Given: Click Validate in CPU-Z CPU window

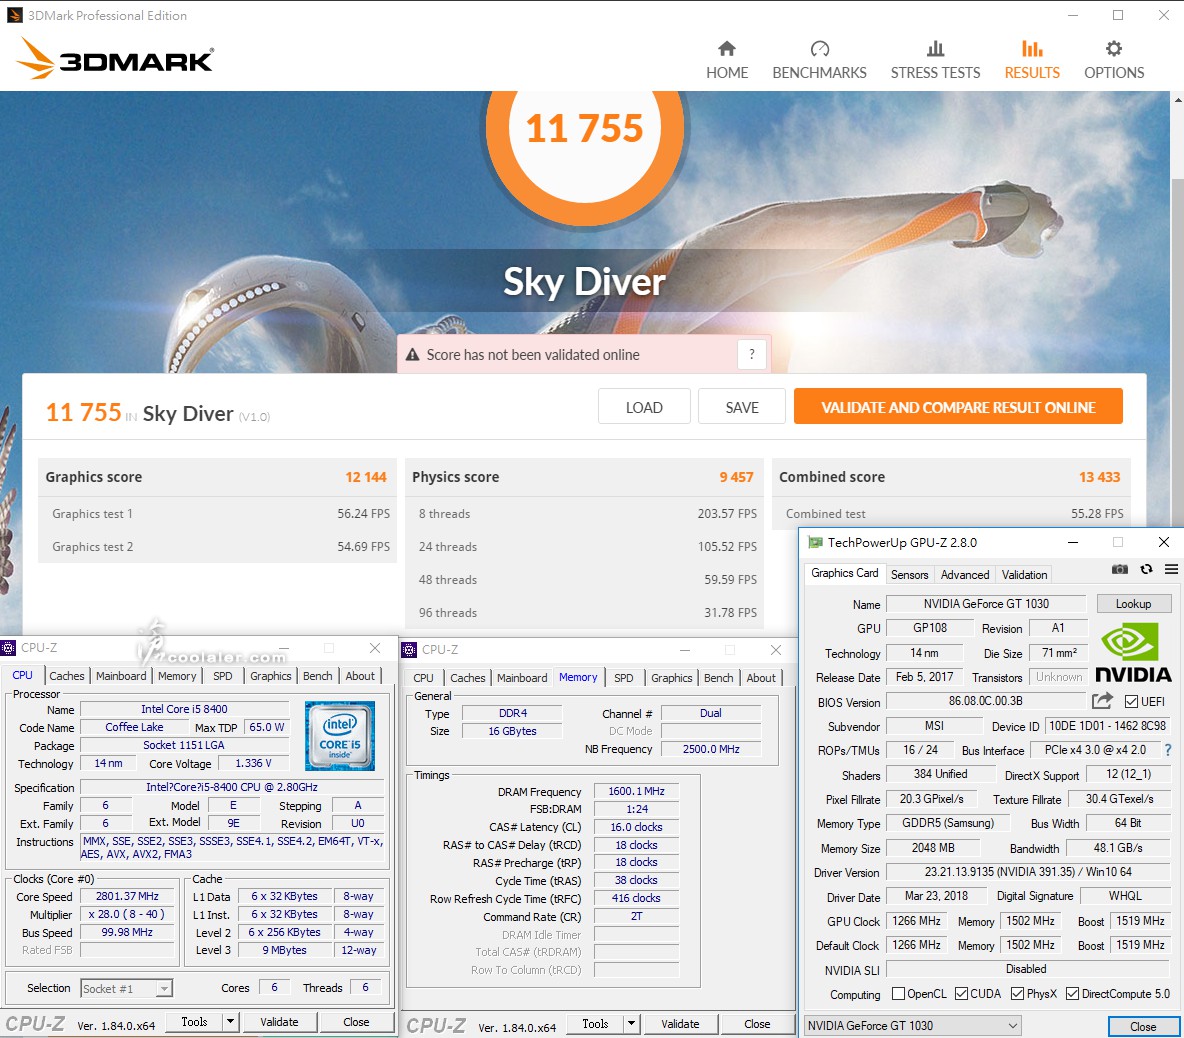Looking at the screenshot, I should pos(279,1022).
